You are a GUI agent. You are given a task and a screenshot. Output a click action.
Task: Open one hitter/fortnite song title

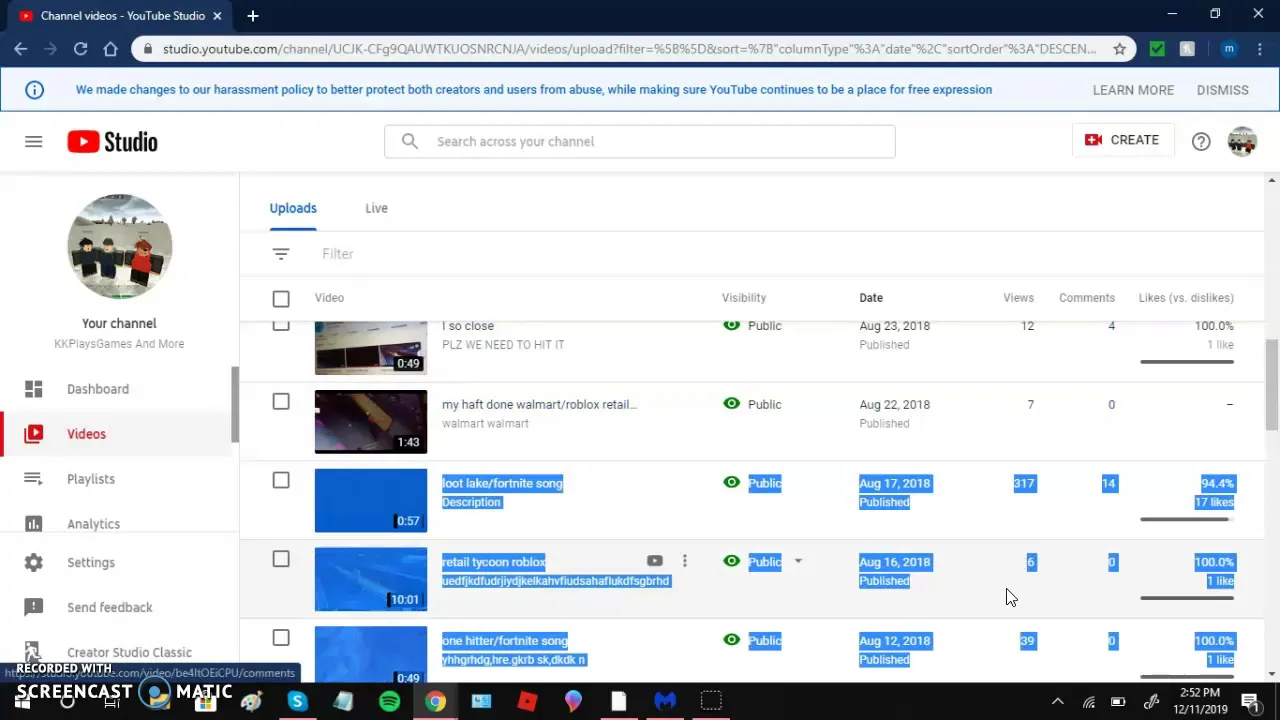point(505,640)
